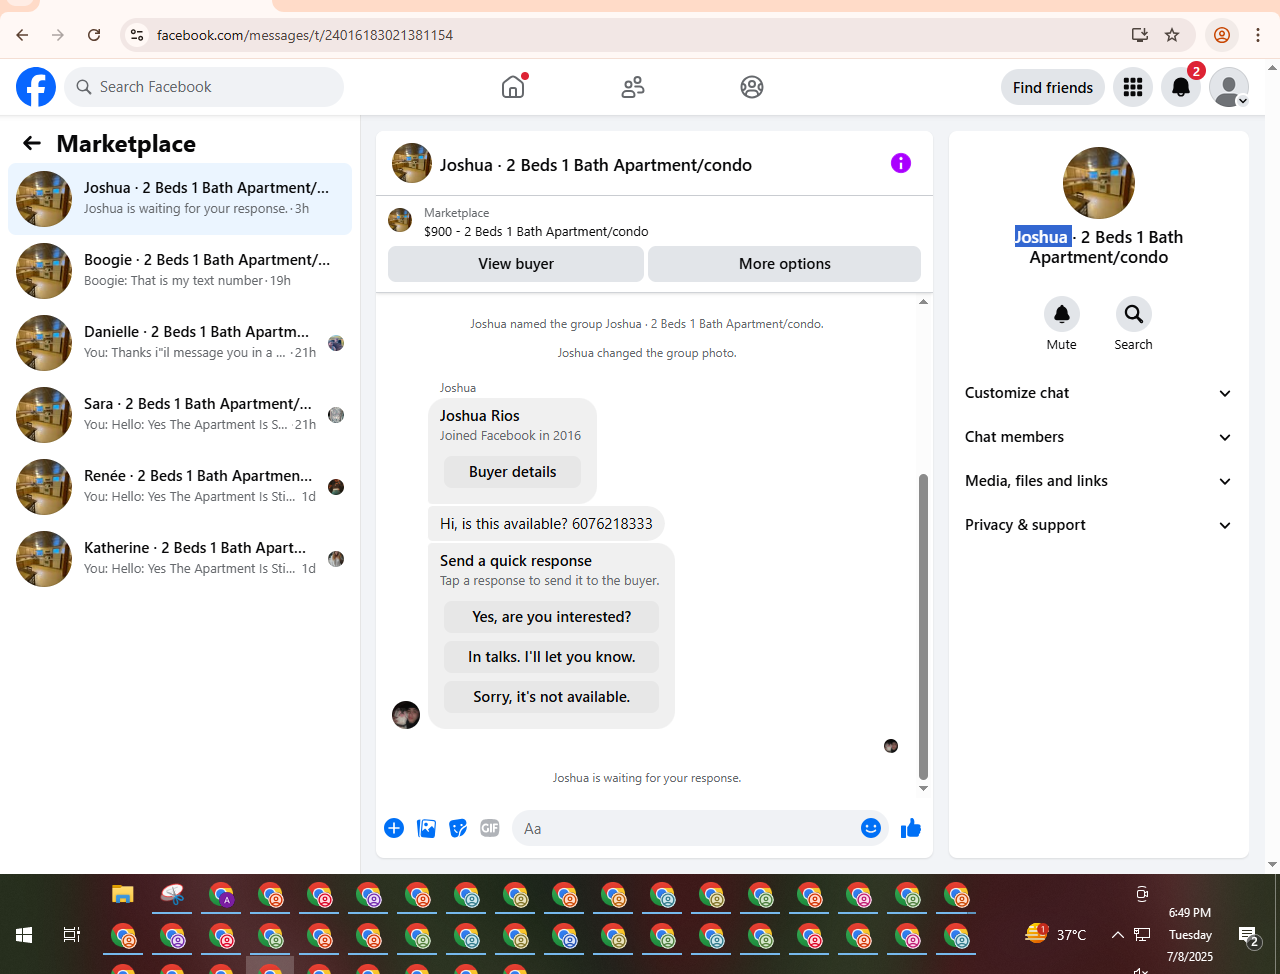The height and width of the screenshot is (974, 1280).
Task: Click the group photo in right panel
Action: (1099, 183)
